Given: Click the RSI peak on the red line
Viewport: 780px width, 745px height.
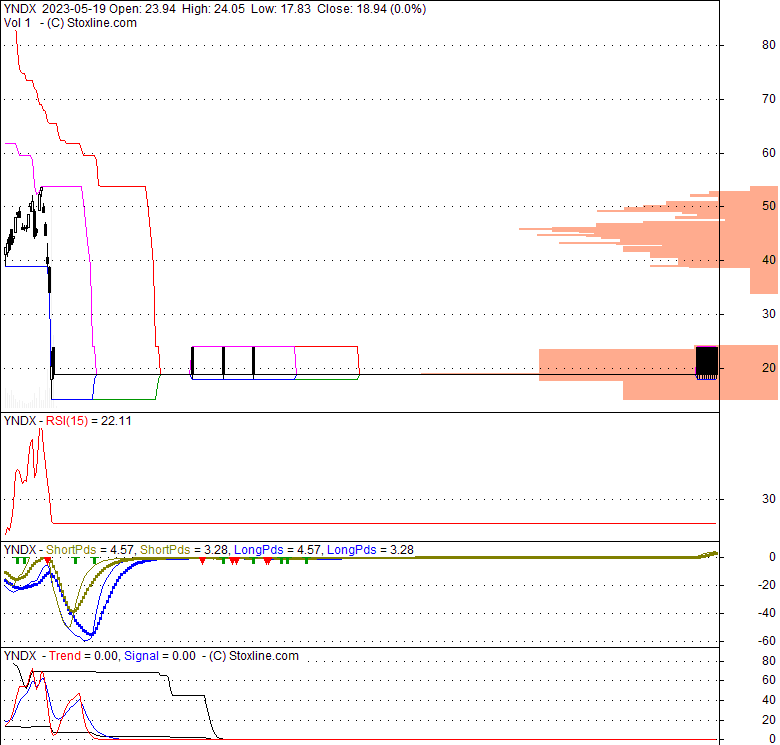Looking at the screenshot, I should click(x=41, y=430).
